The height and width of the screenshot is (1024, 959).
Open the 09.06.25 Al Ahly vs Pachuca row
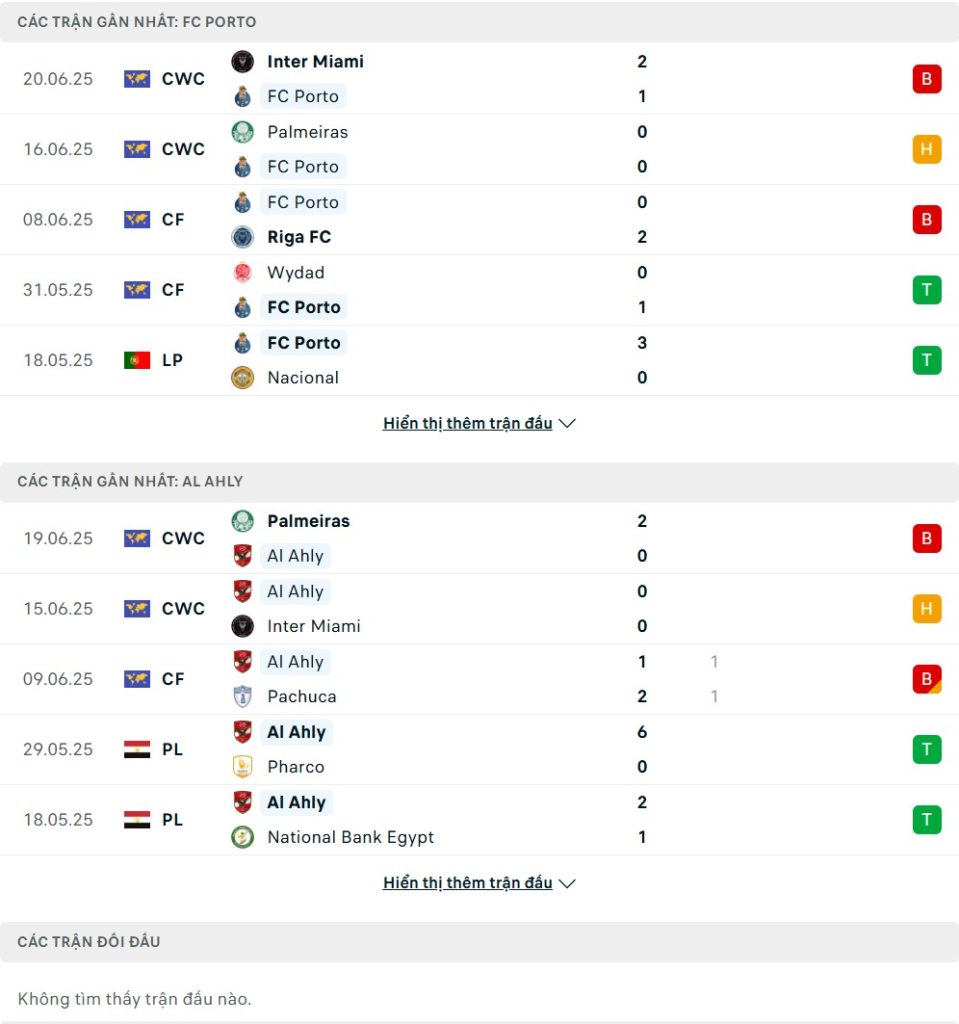(x=480, y=679)
